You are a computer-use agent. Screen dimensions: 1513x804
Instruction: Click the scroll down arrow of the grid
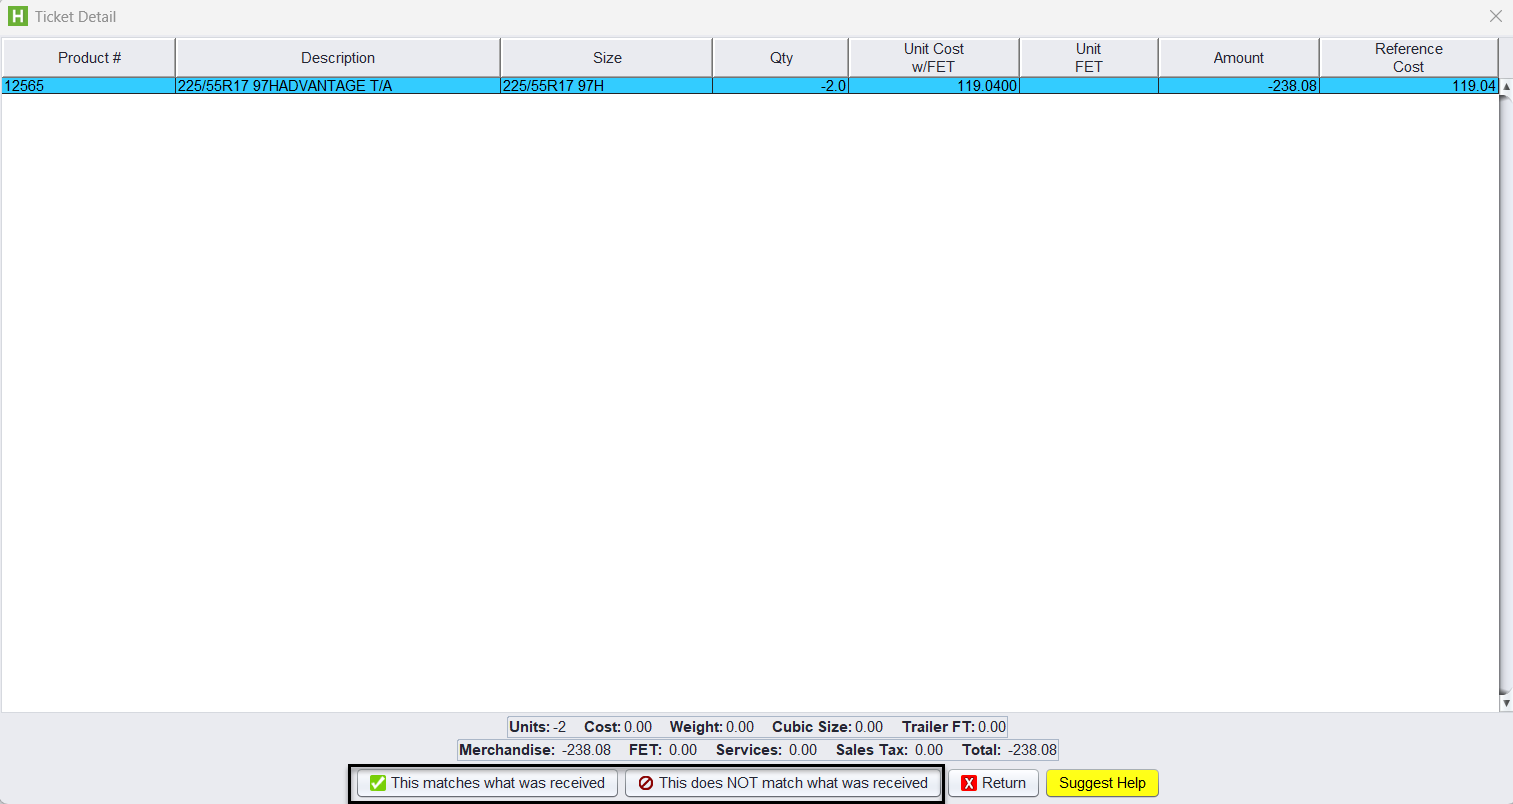[x=1505, y=704]
